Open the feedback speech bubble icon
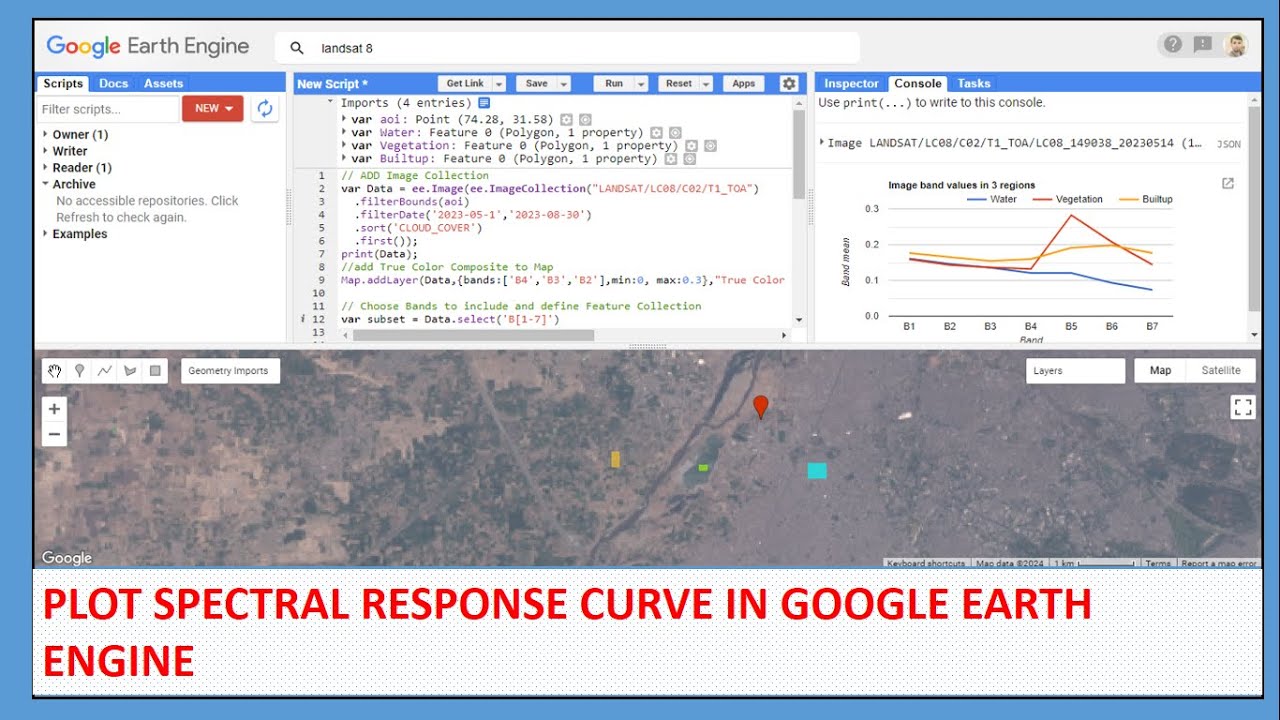Screen dimensions: 1280x720 pos(1203,44)
